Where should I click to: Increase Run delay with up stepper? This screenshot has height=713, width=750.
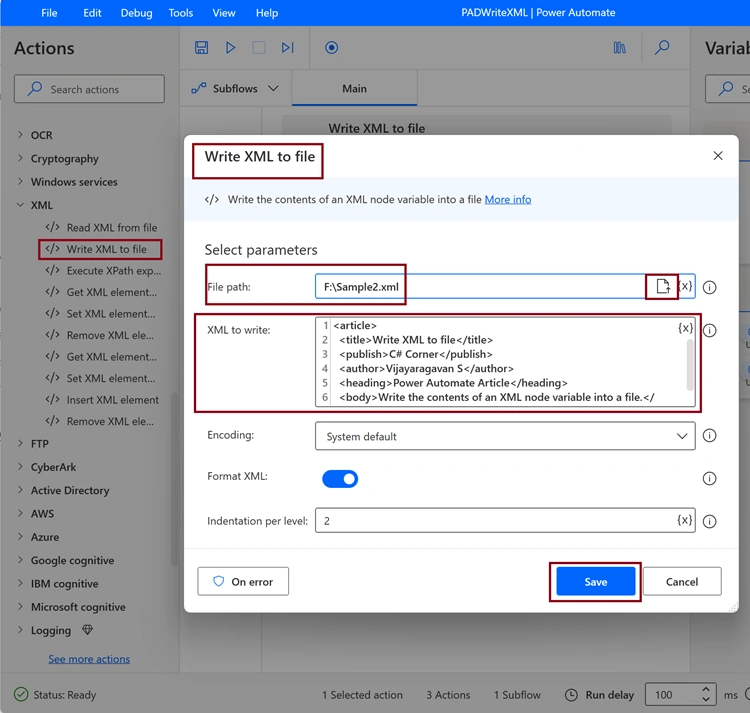(706, 690)
